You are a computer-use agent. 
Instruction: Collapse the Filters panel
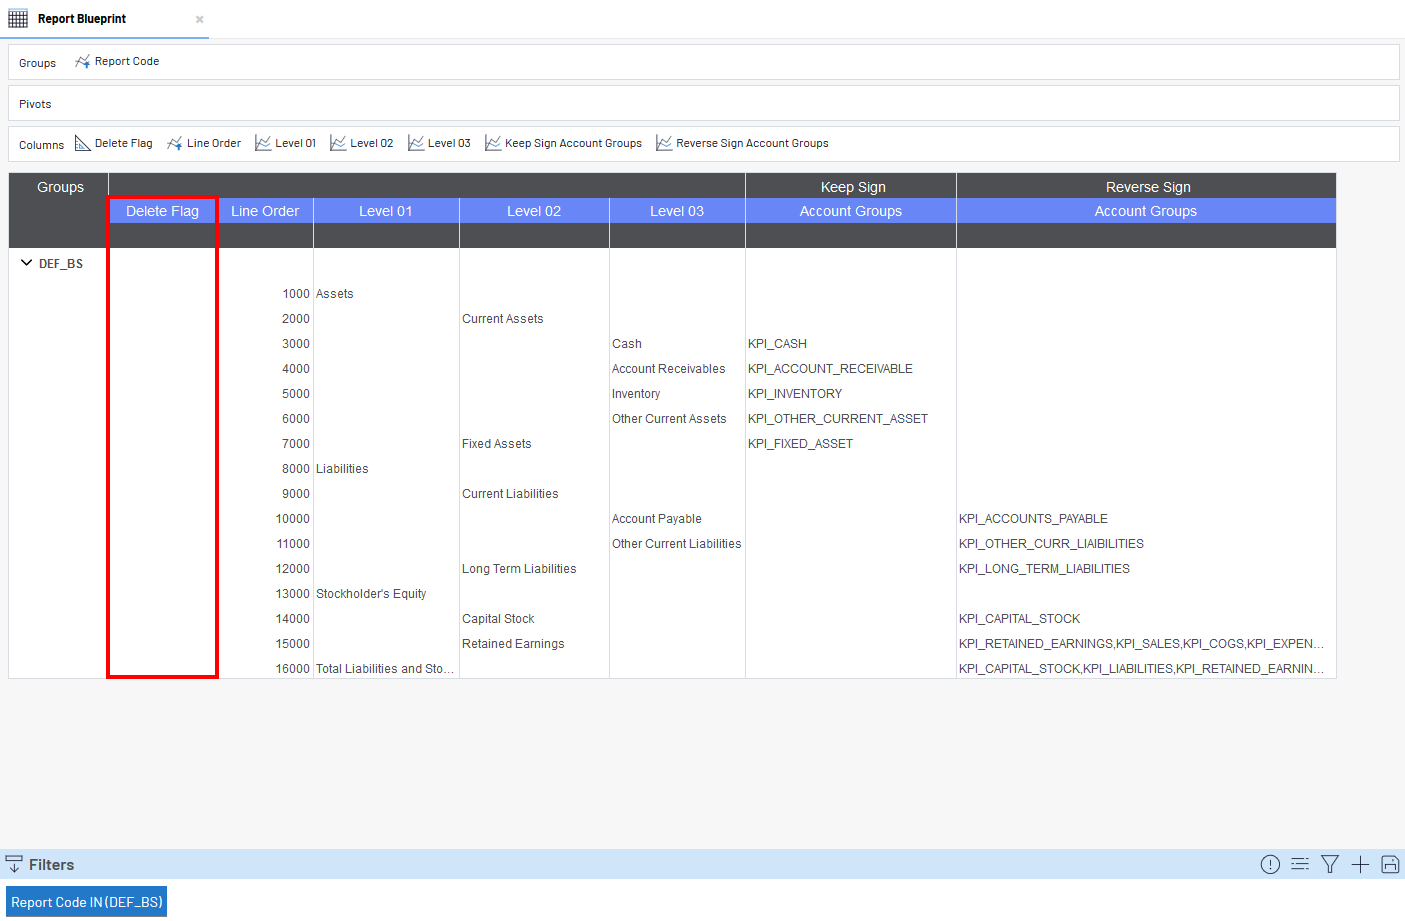click(x=14, y=865)
